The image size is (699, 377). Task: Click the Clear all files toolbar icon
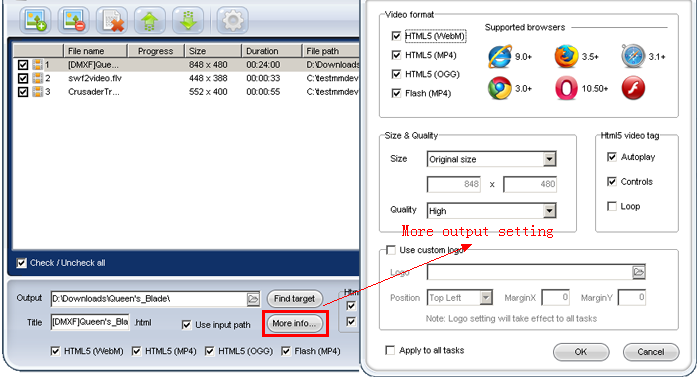(x=112, y=21)
